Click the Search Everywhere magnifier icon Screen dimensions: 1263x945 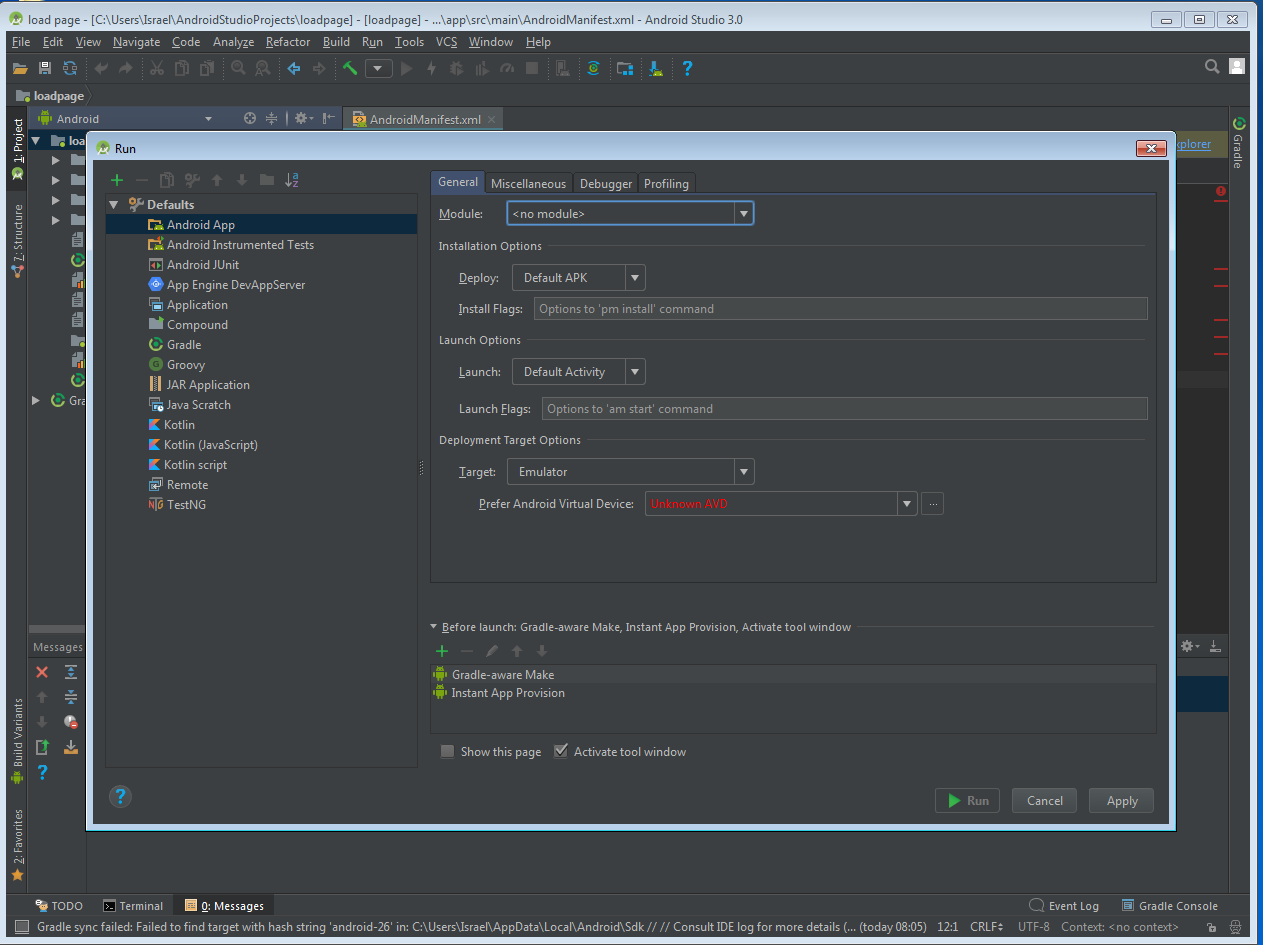(x=1212, y=67)
